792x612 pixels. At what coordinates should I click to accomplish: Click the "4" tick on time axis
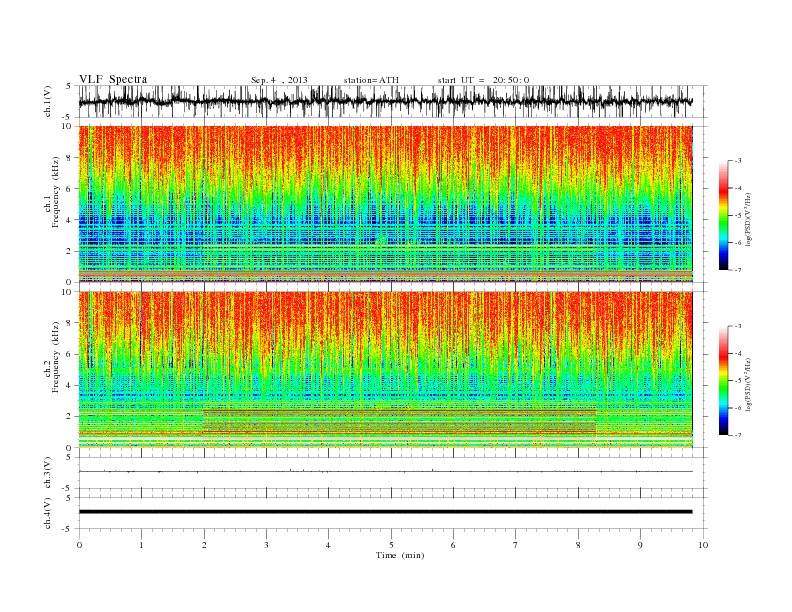[328, 545]
